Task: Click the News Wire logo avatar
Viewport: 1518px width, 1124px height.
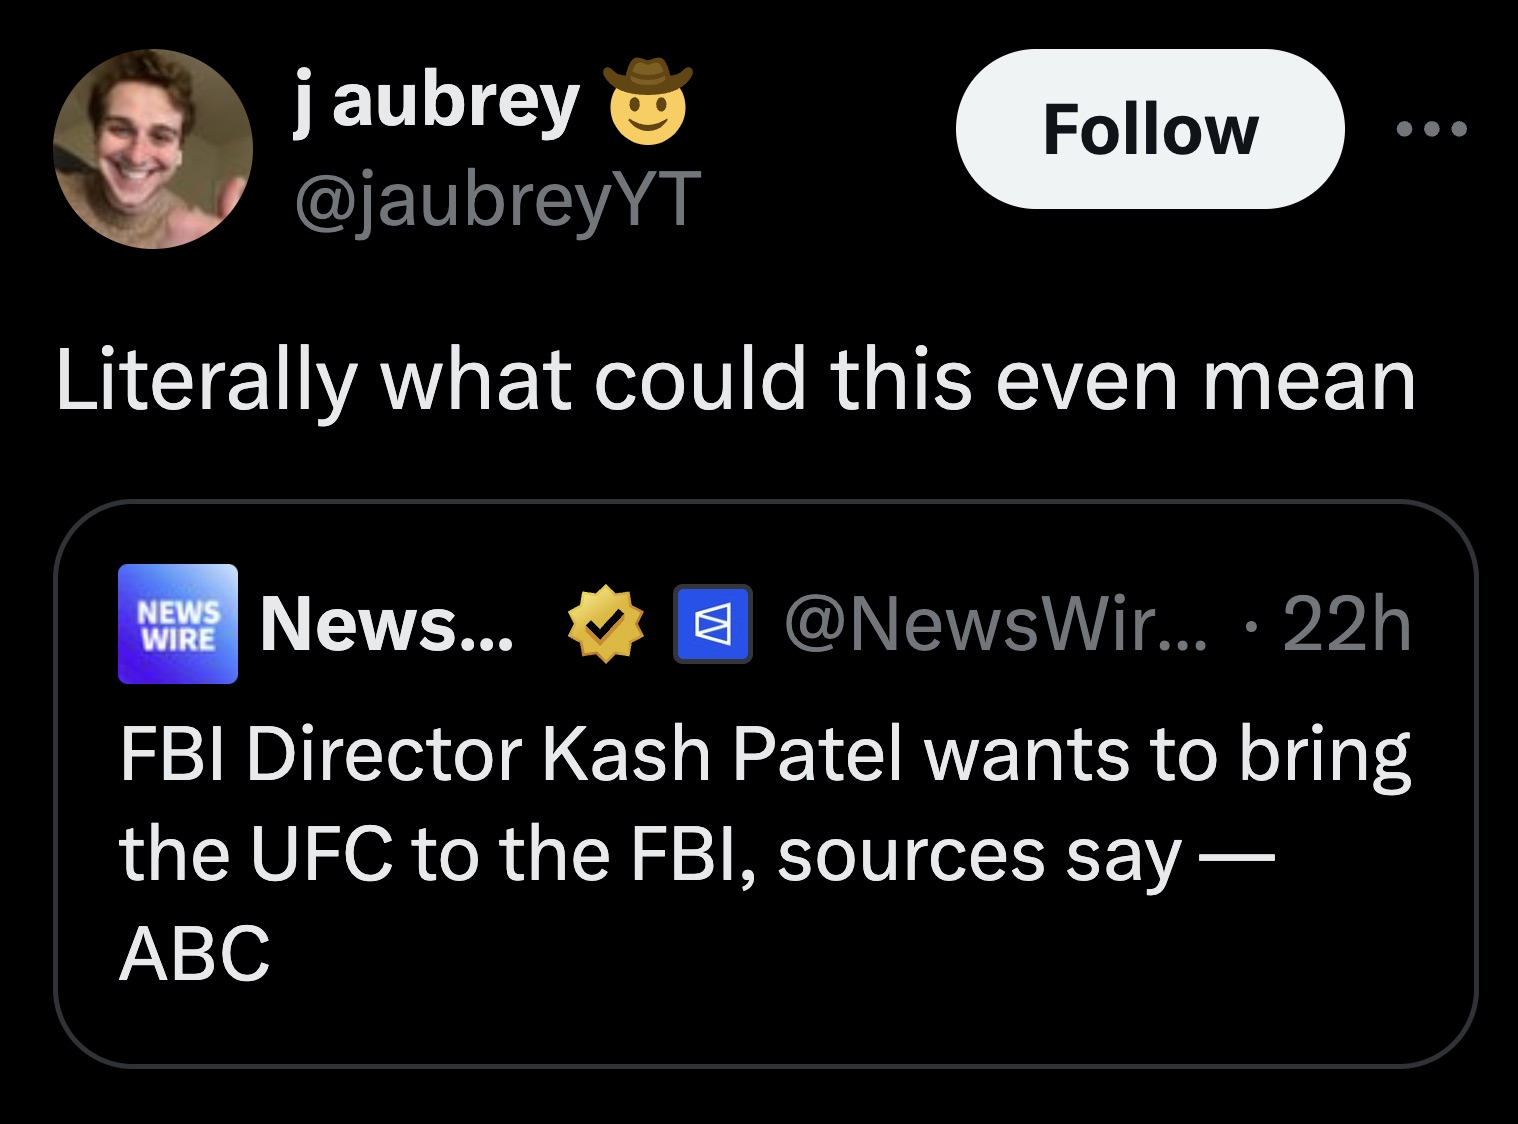Action: [178, 624]
